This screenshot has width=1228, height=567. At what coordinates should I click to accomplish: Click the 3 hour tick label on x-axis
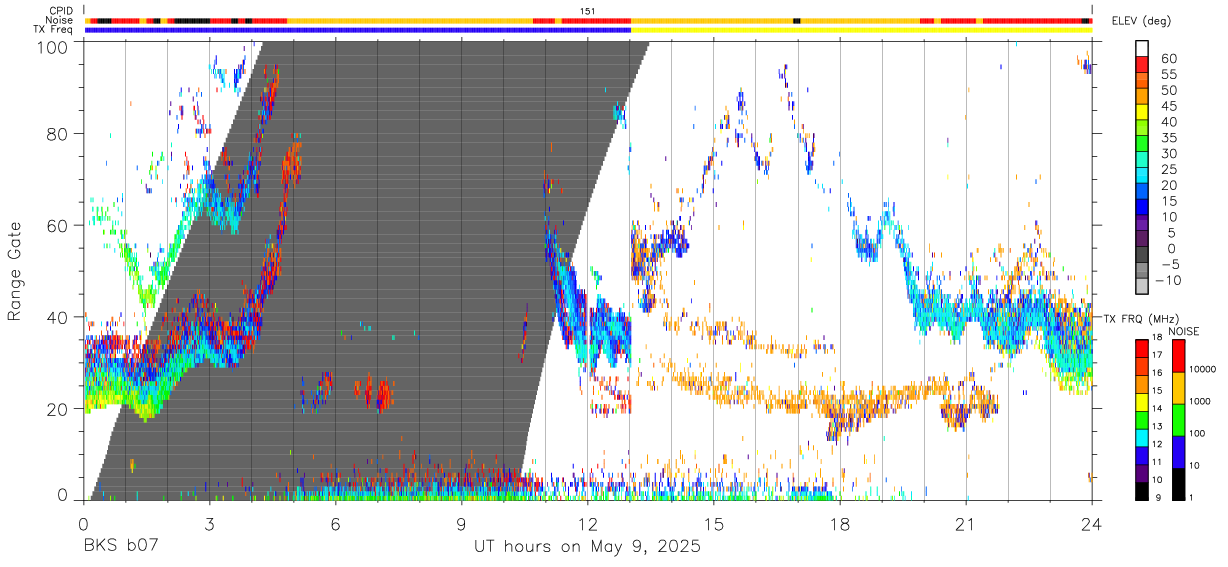pyautogui.click(x=209, y=524)
